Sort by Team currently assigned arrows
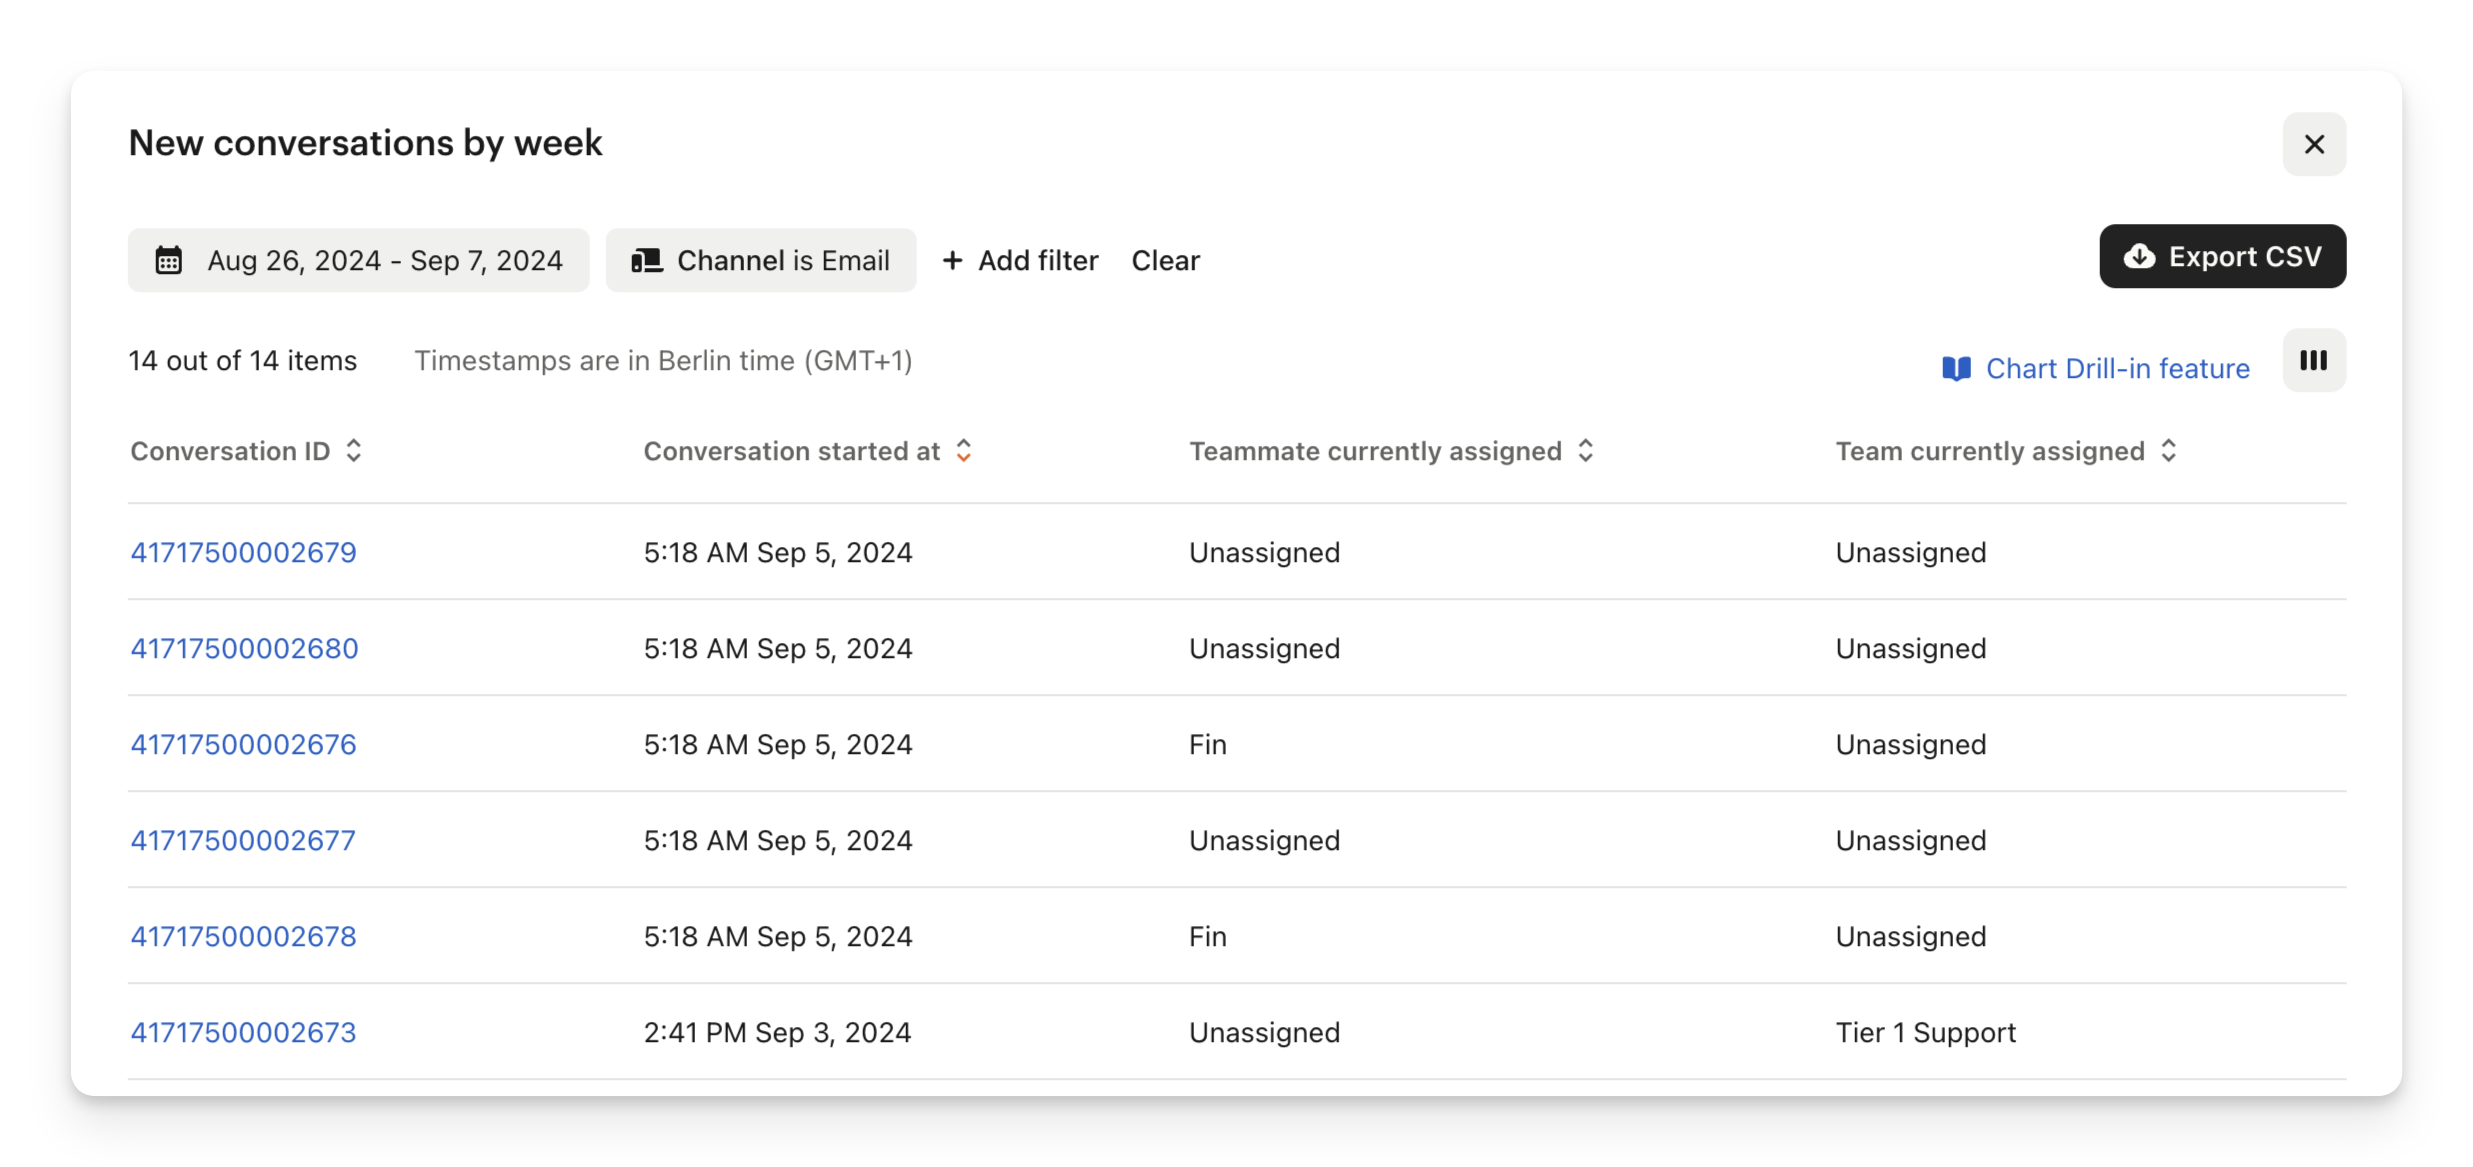The image size is (2473, 1167). point(2168,451)
